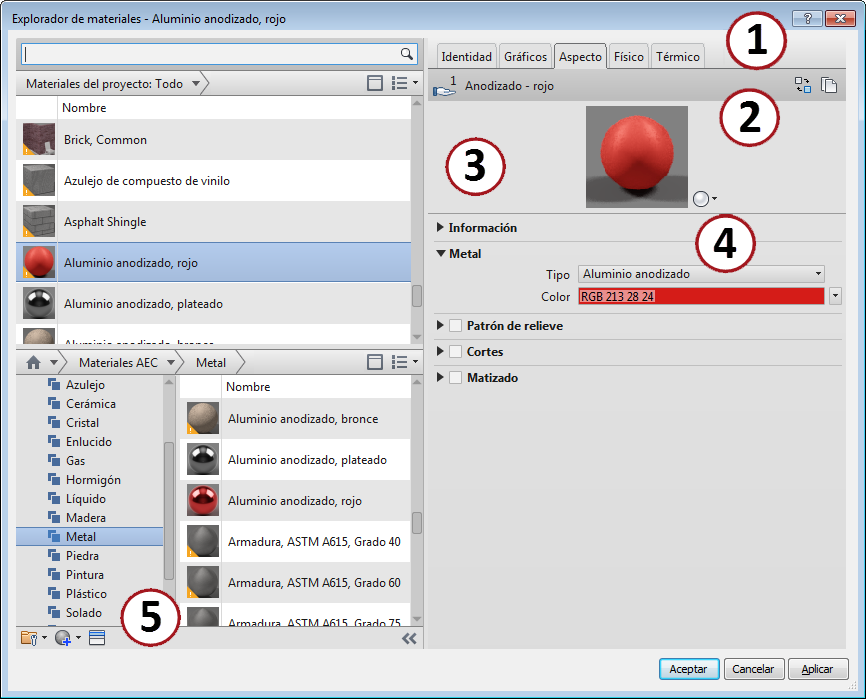
Task: Open the Materiales del proyecto: Todo filter
Action: tap(113, 84)
